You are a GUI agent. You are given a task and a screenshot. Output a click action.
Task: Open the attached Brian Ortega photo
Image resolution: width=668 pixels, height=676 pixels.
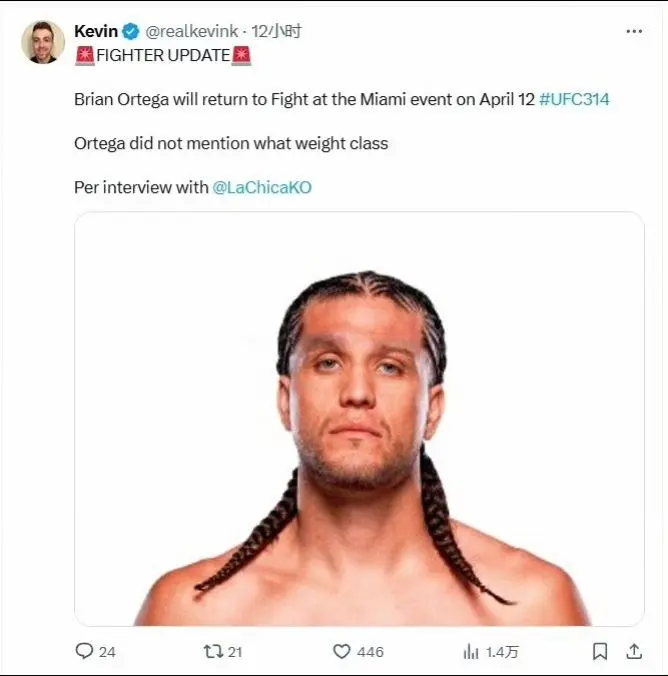[359, 419]
